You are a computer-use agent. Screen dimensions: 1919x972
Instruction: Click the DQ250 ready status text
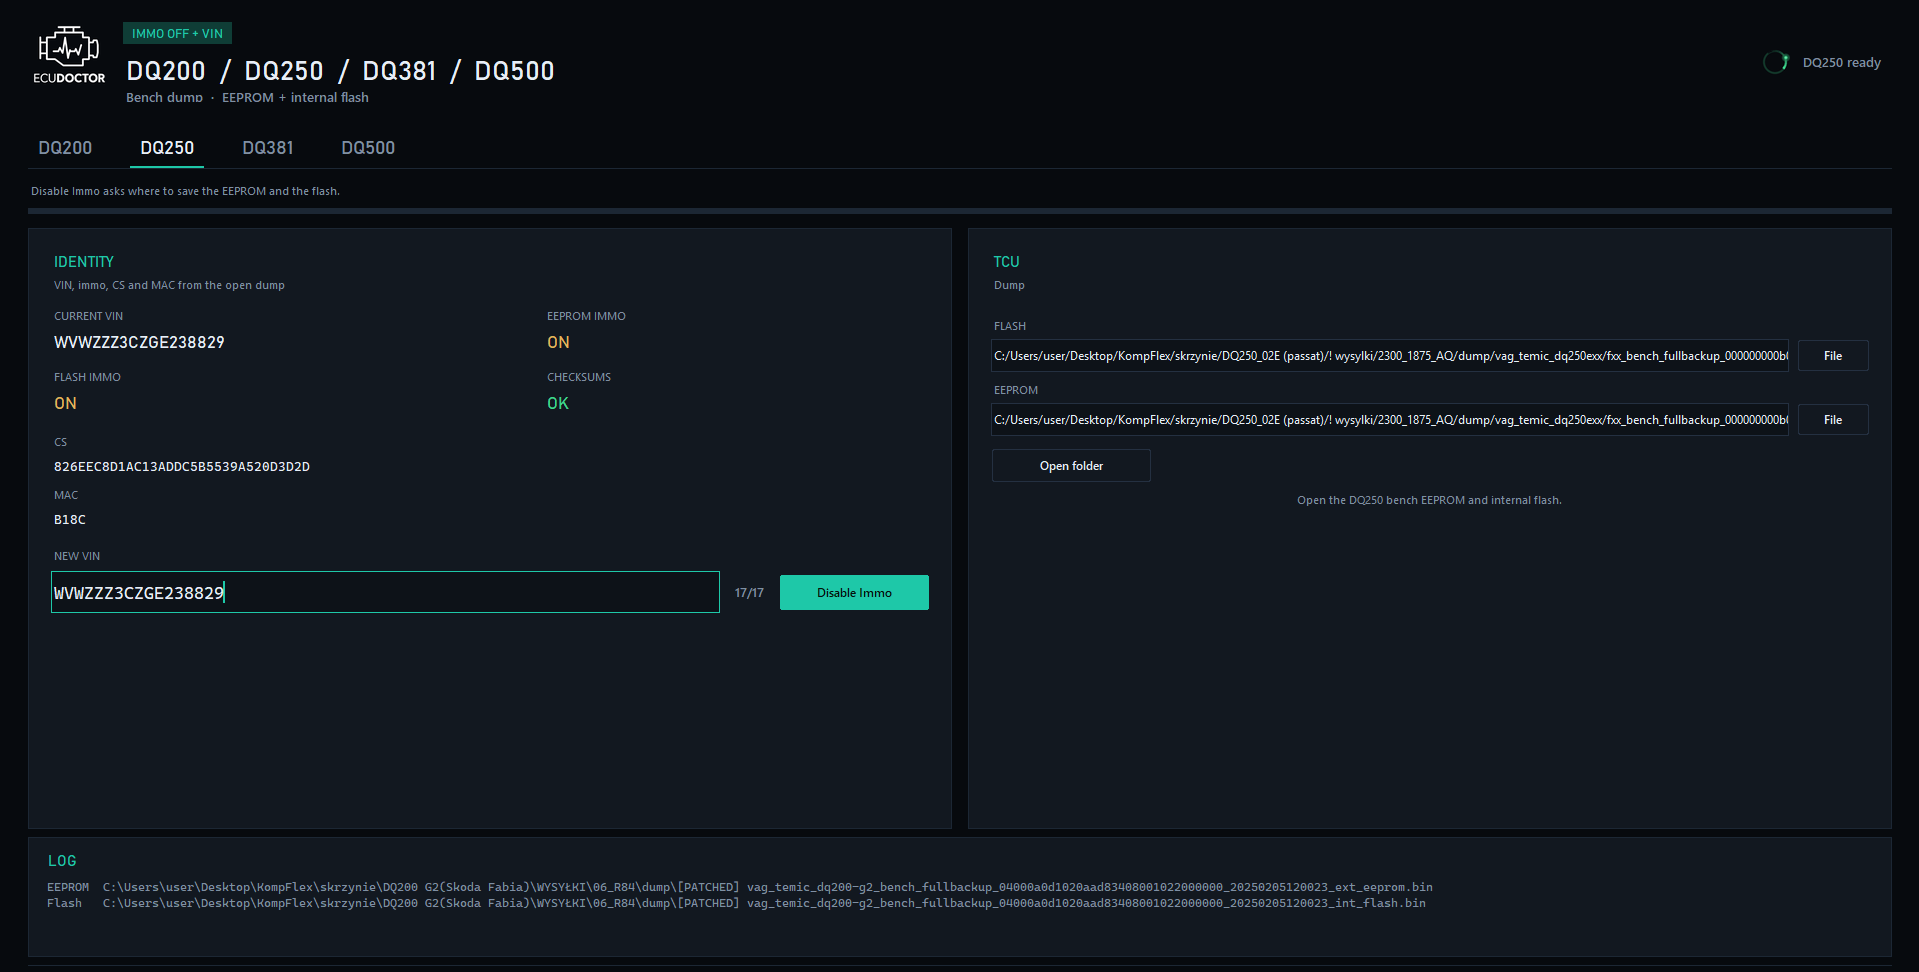[x=1841, y=62]
